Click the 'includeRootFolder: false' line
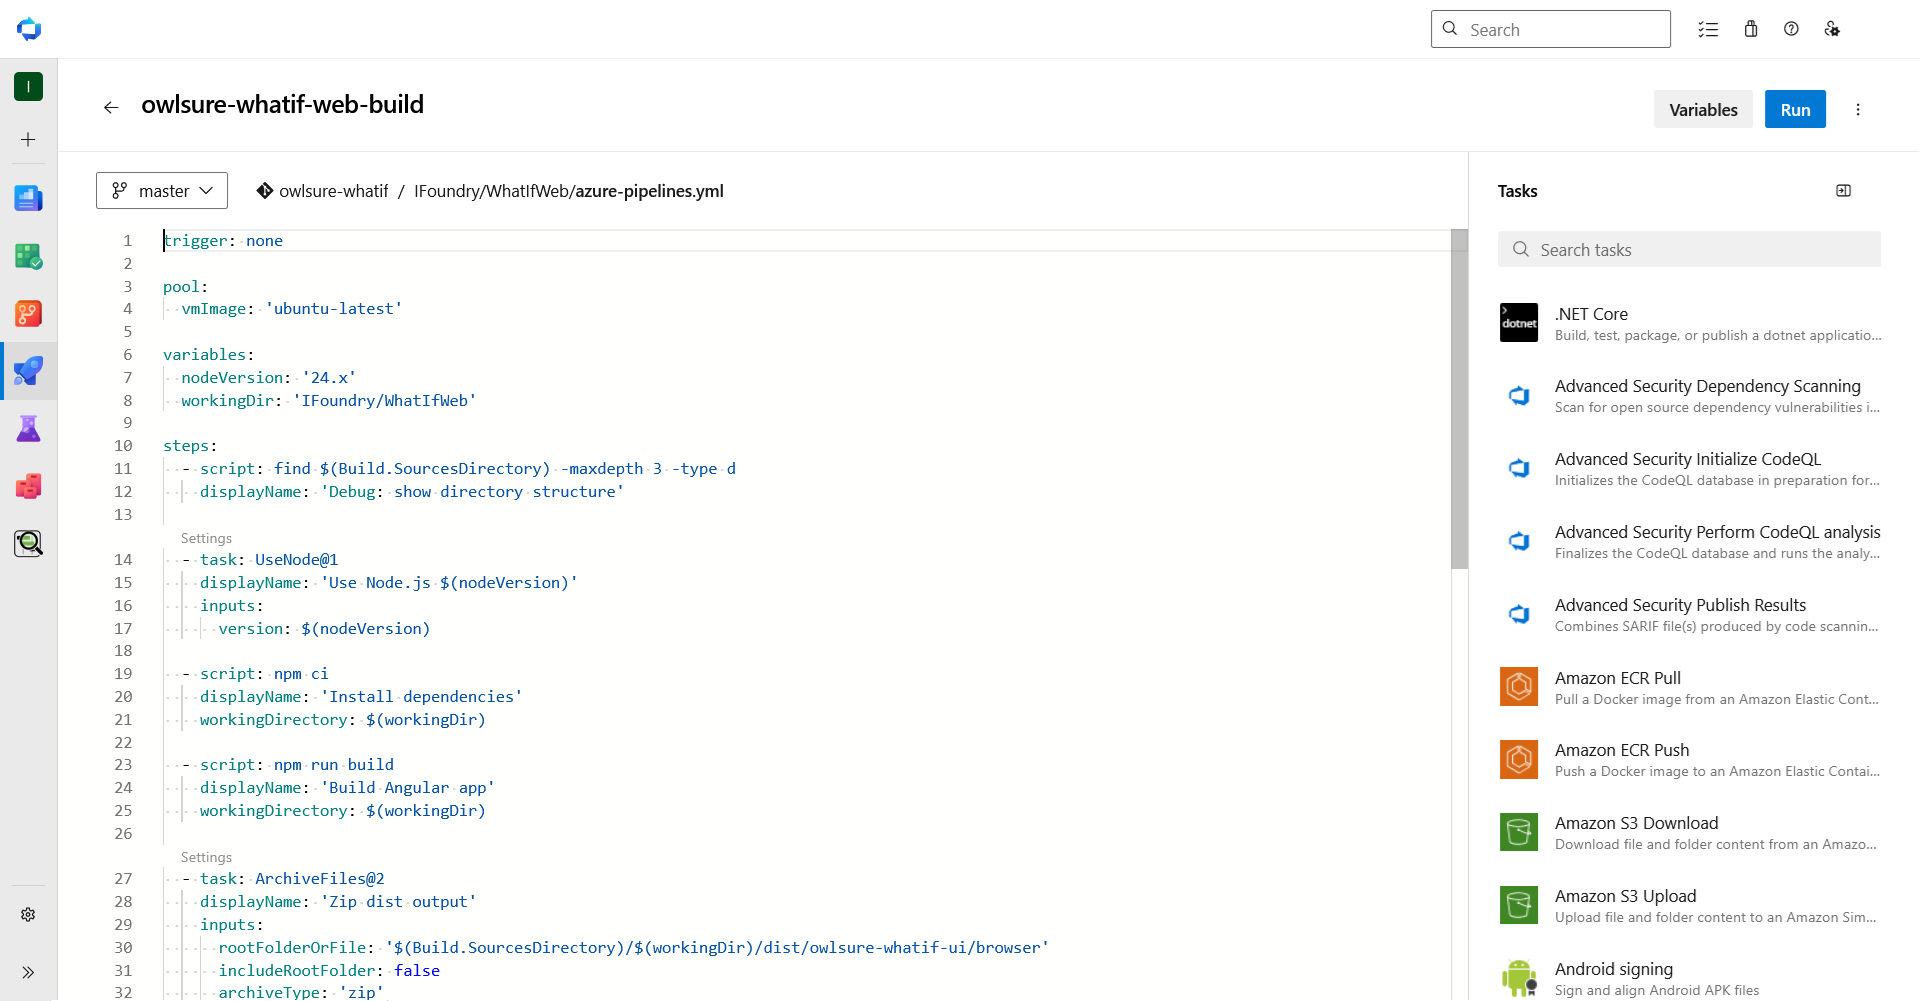1920x1001 pixels. coord(329,971)
